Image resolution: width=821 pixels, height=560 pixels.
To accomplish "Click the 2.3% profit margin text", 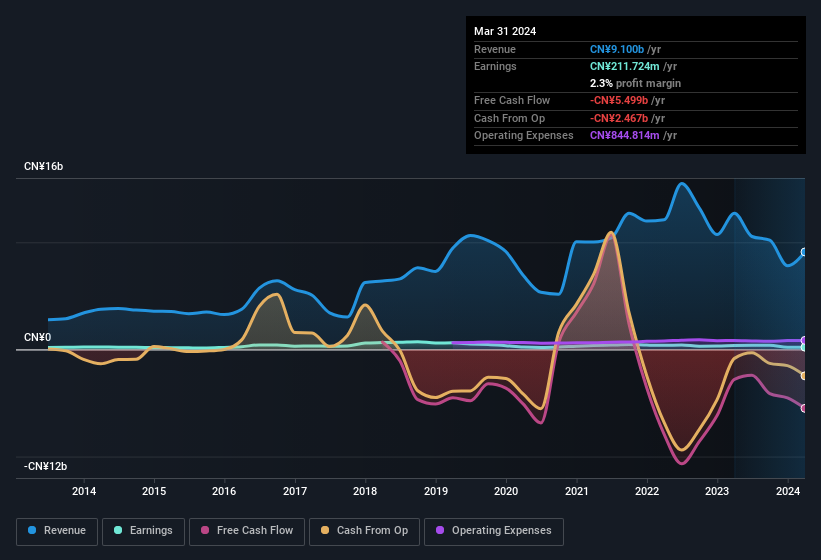I will coord(635,83).
